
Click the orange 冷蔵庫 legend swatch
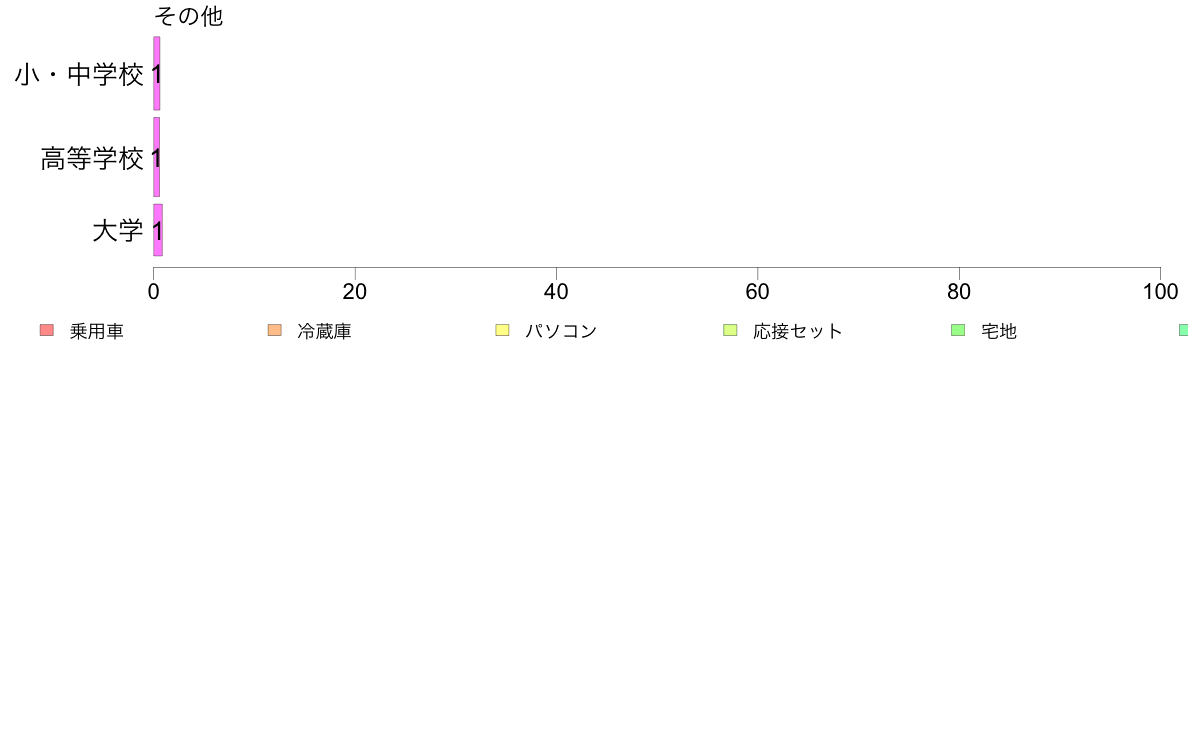(275, 330)
